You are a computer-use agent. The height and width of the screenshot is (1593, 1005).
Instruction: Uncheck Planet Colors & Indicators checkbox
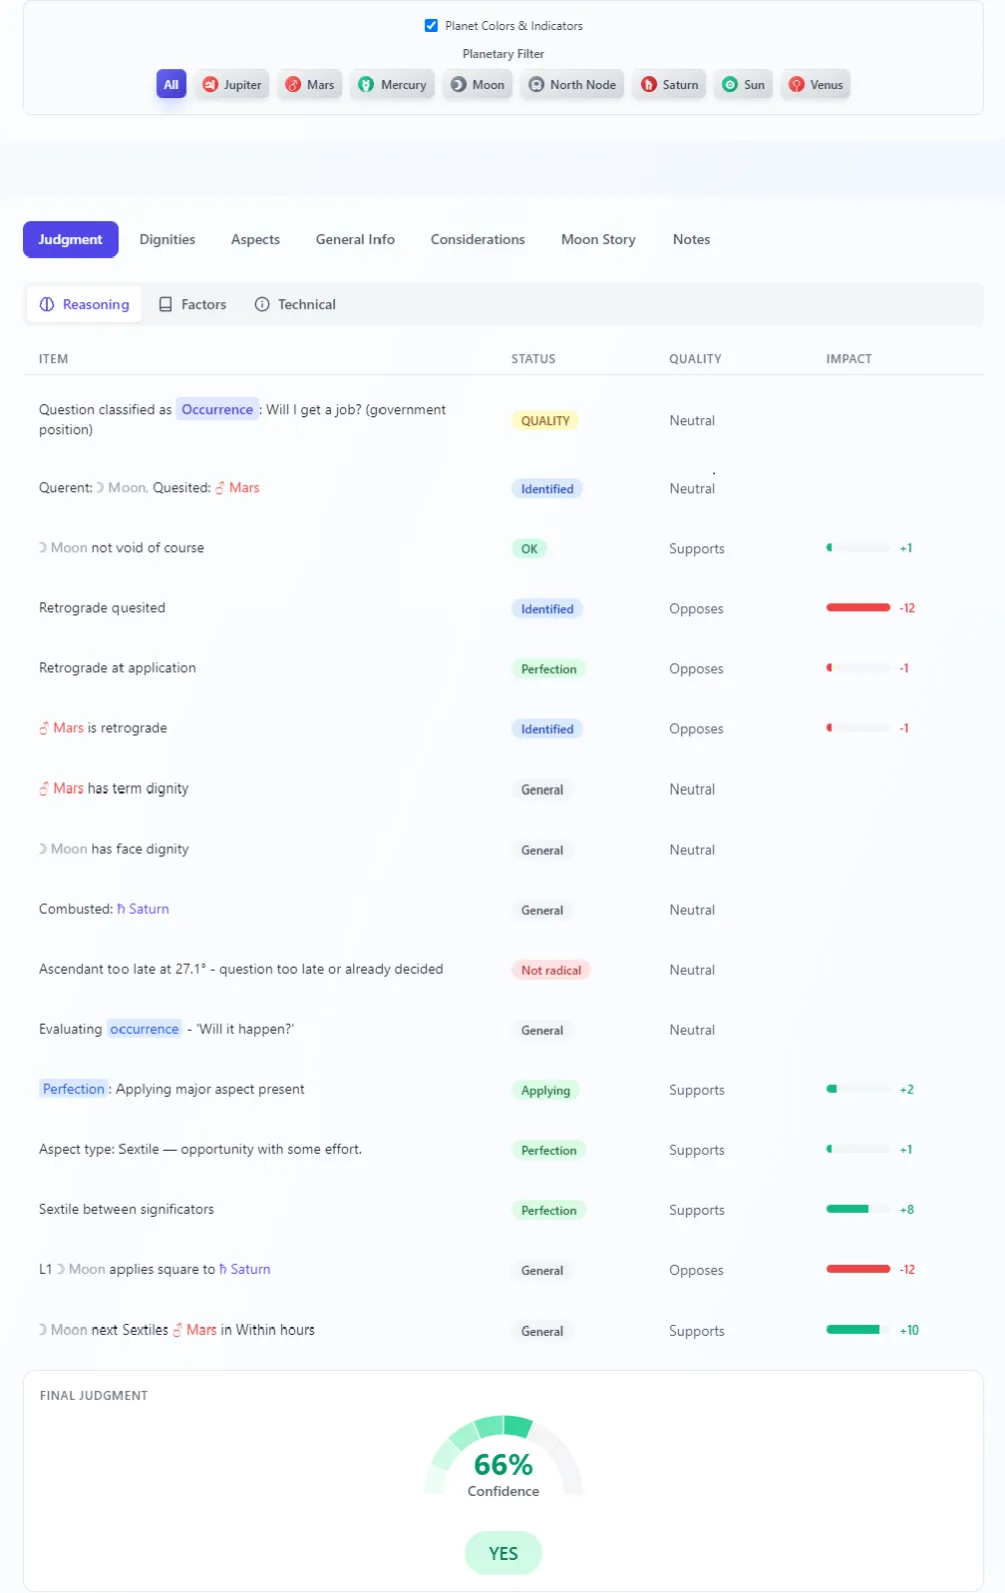431,26
